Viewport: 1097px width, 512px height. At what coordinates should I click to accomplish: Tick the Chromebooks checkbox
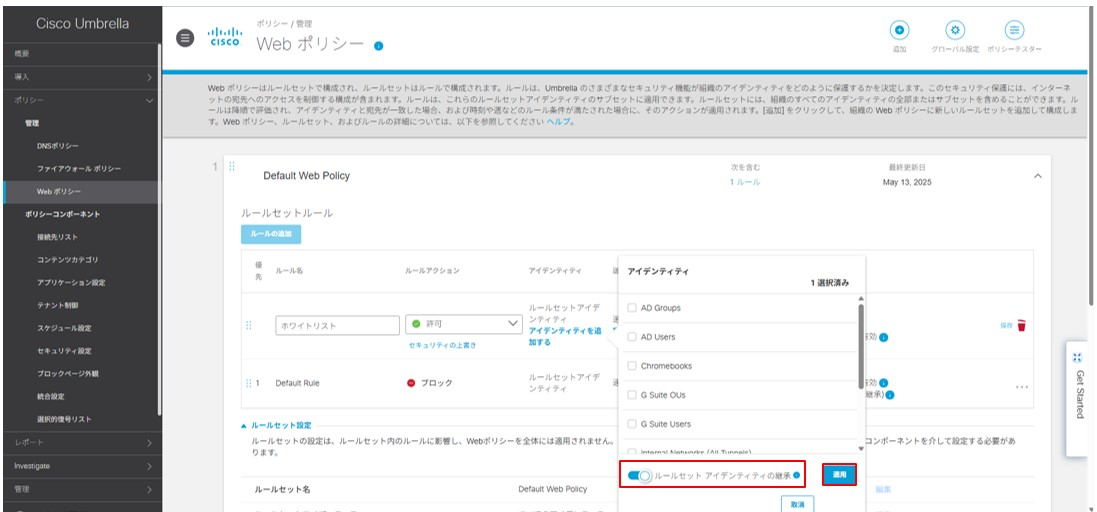click(632, 366)
